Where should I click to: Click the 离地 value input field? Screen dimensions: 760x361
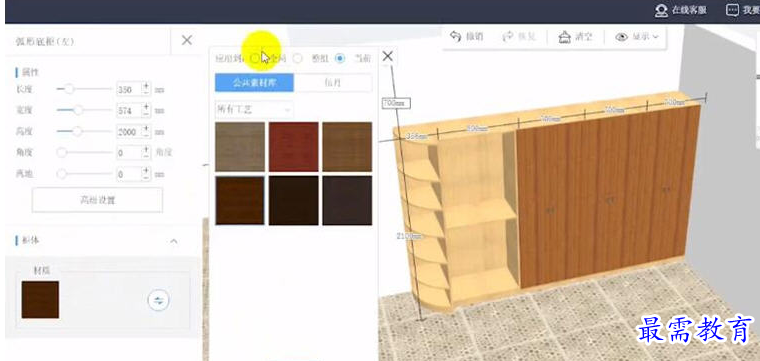click(x=128, y=174)
